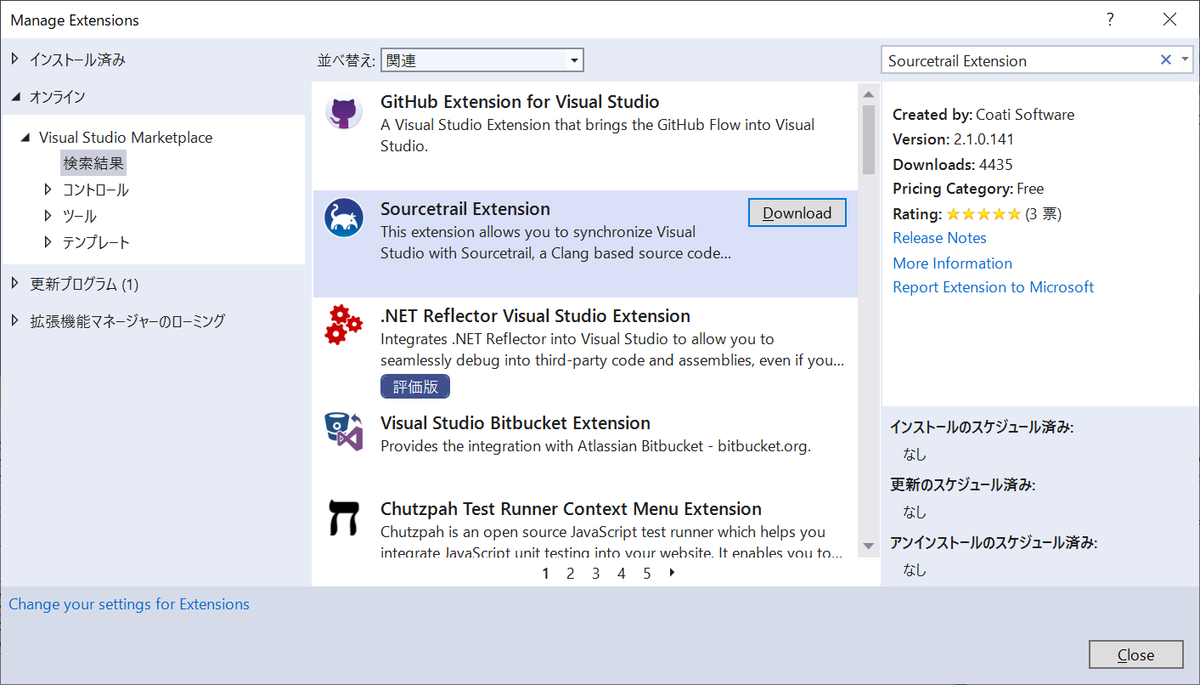This screenshot has width=1200, height=685.
Task: Click the Visual Studio Bitbucket Extension icon
Action: click(344, 432)
